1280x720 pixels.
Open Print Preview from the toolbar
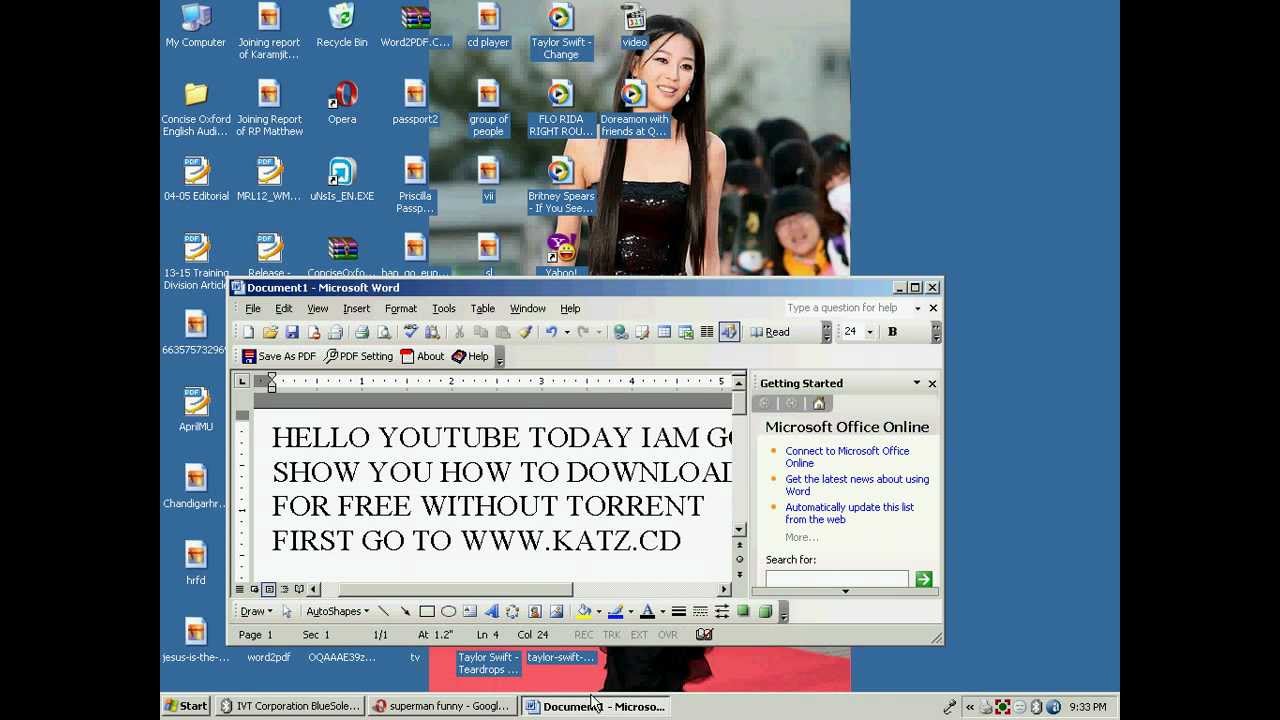pos(384,332)
